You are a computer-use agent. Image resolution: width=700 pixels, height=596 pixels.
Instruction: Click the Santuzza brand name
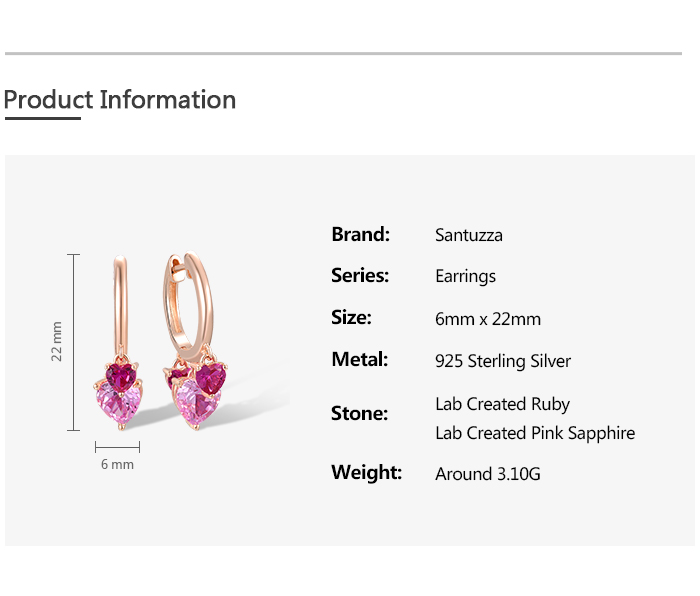click(x=469, y=236)
